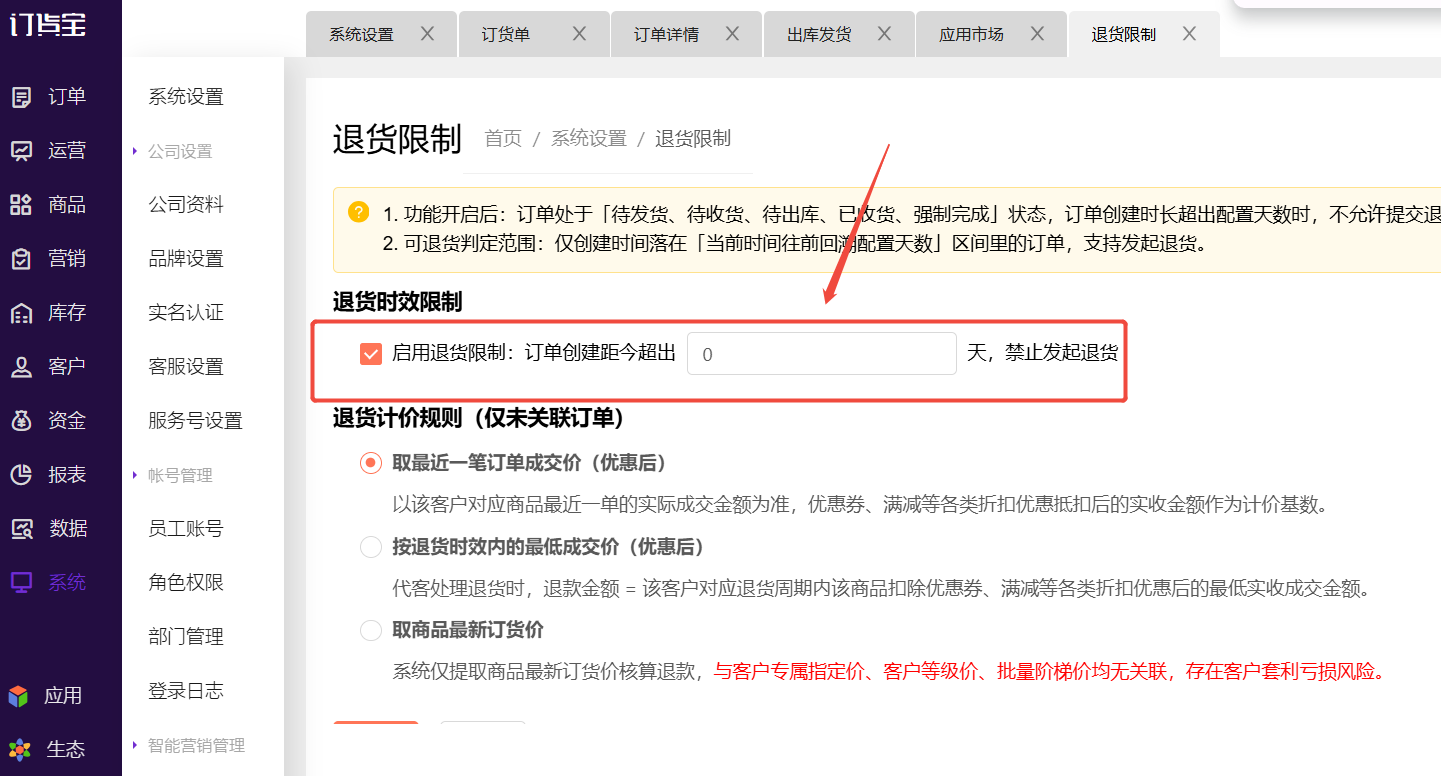The width and height of the screenshot is (1441, 776).
Task: Switch to the 订货单 tab
Action: pyautogui.click(x=506, y=35)
